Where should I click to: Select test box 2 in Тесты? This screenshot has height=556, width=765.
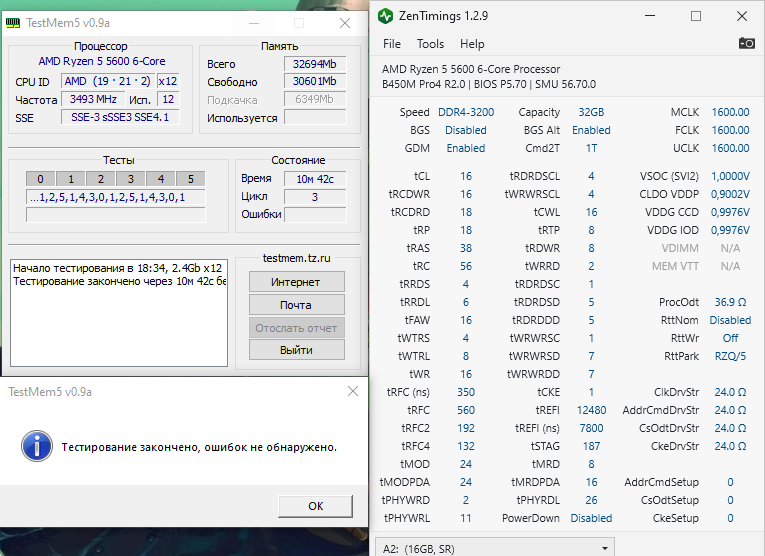[101, 179]
